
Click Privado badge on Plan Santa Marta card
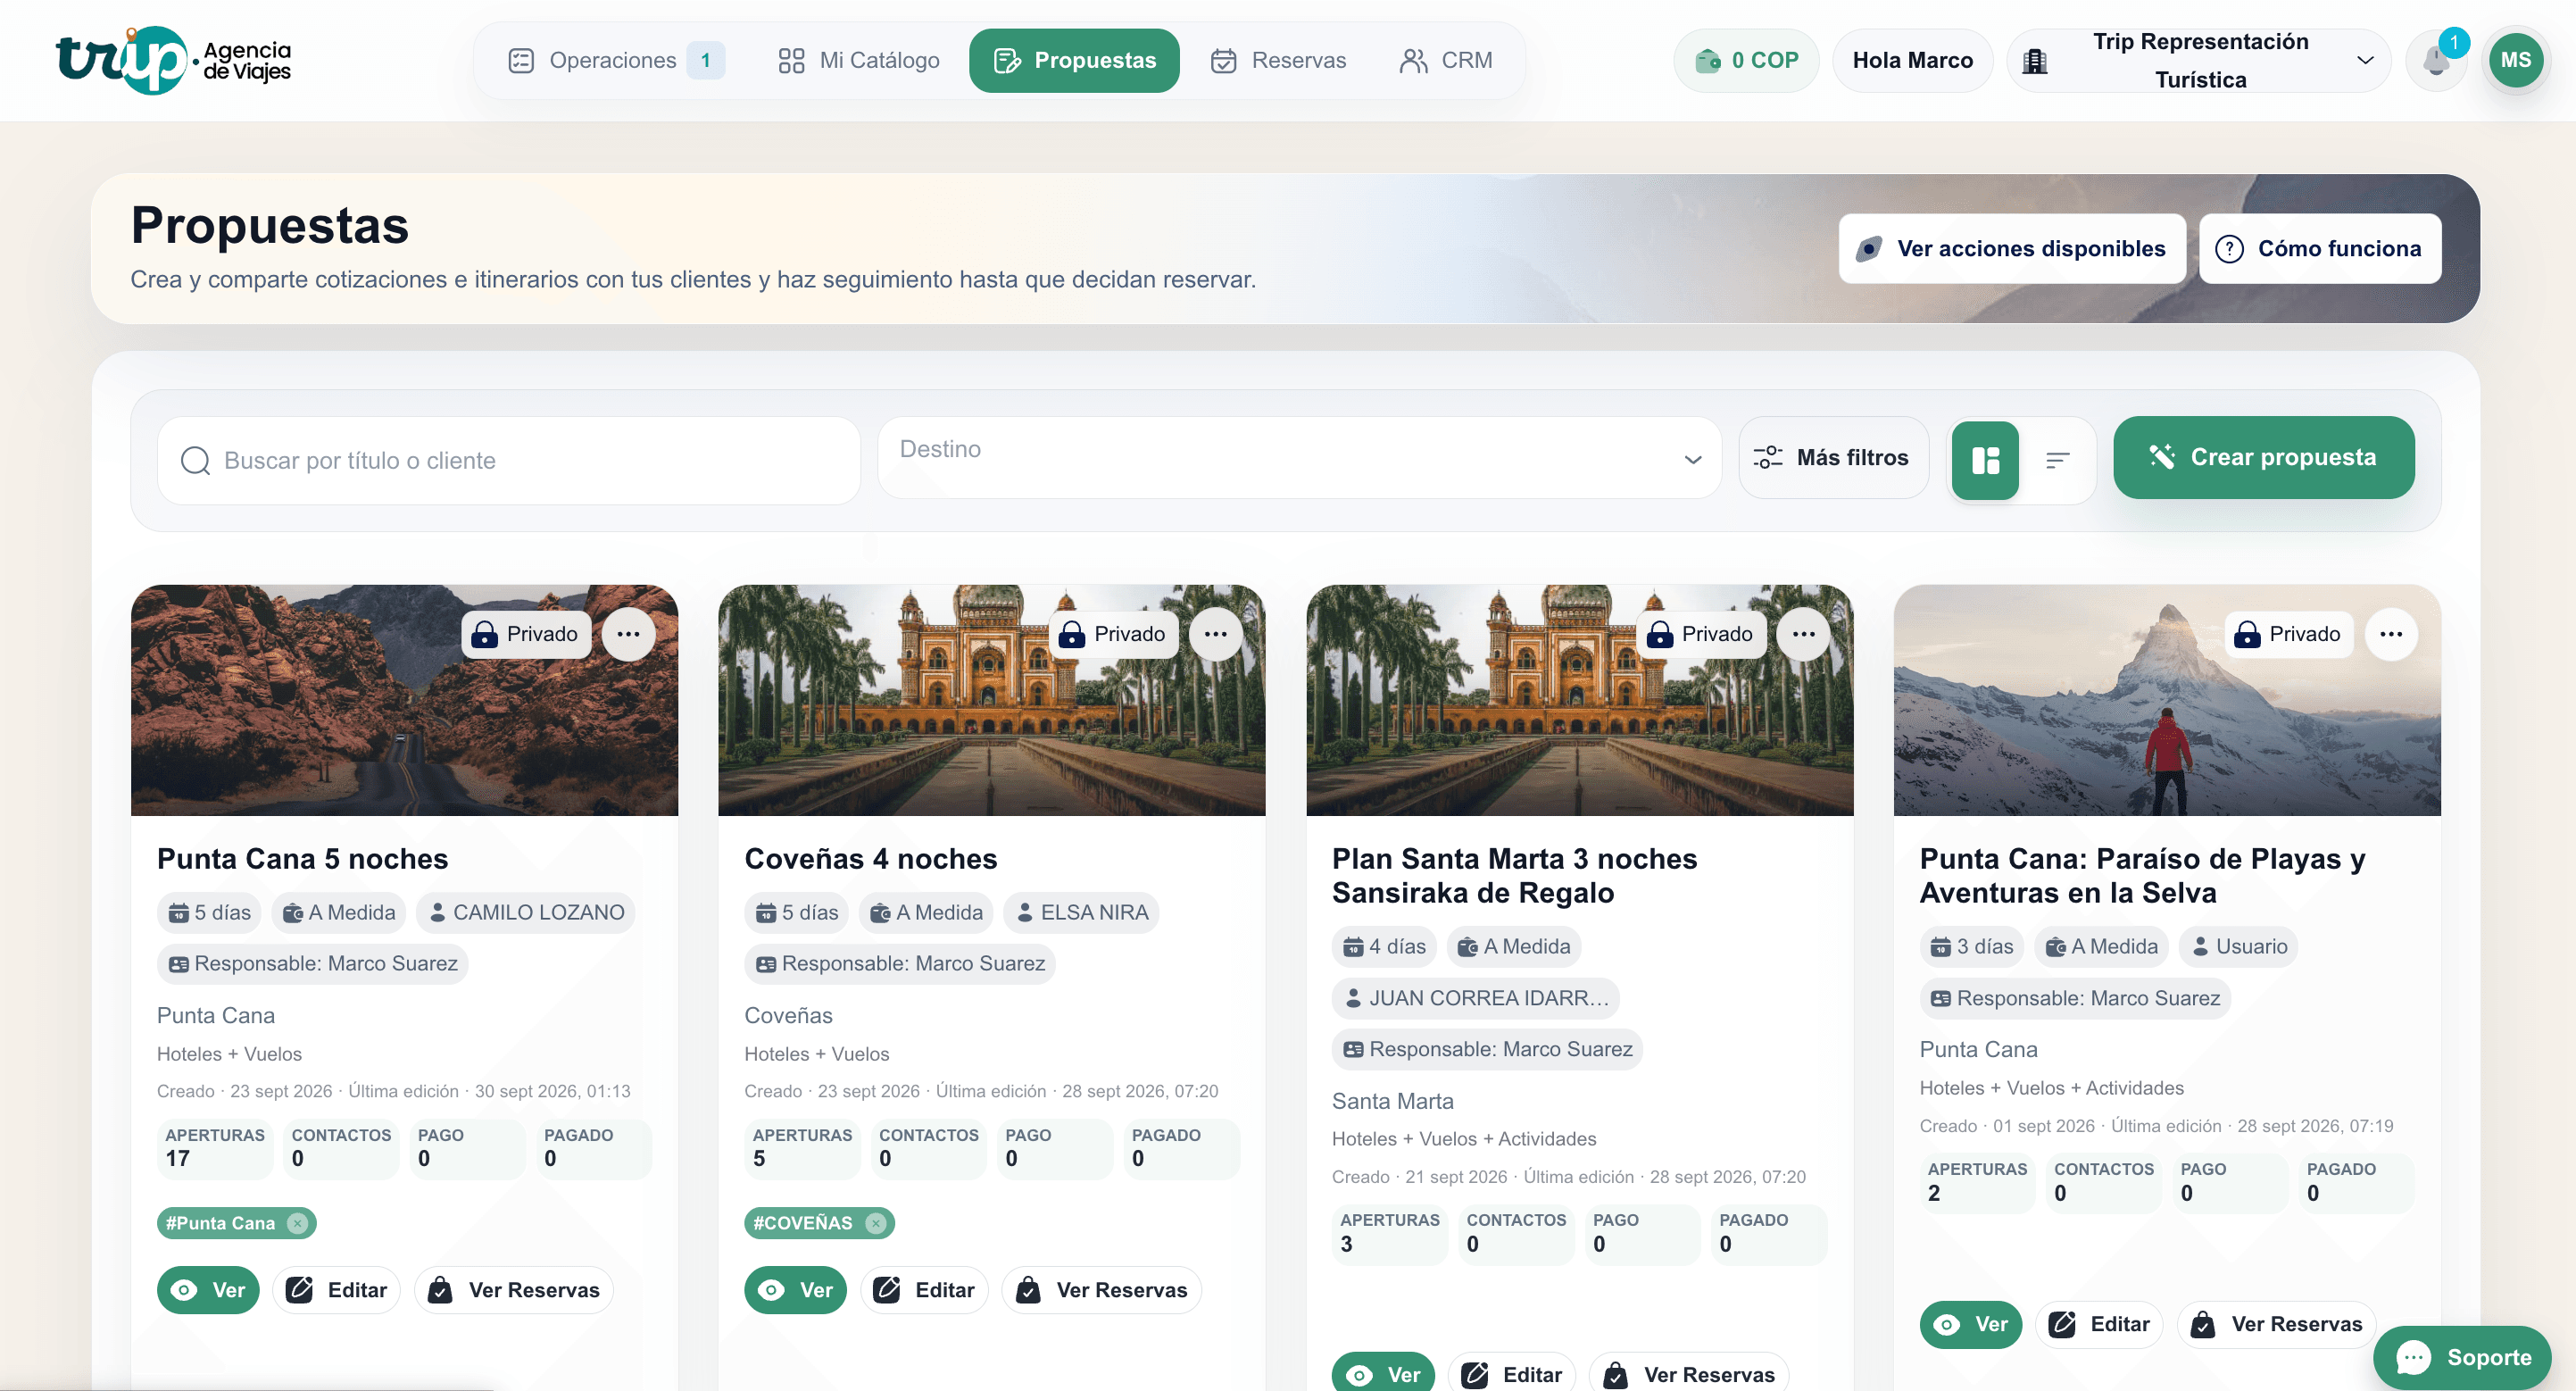point(1701,634)
